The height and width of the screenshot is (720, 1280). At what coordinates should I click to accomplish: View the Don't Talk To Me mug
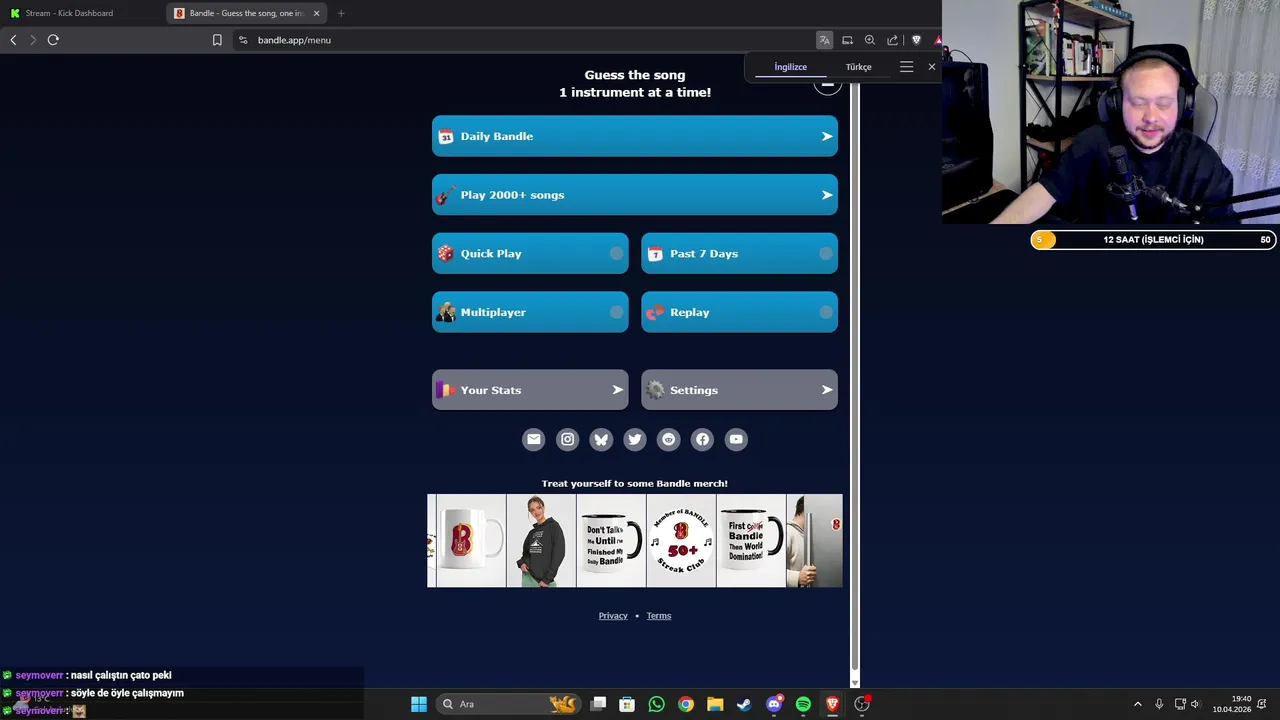[611, 541]
